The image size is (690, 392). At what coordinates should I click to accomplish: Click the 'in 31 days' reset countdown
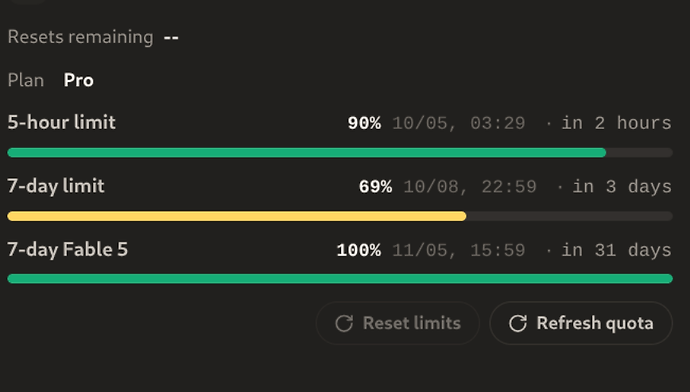click(x=617, y=250)
